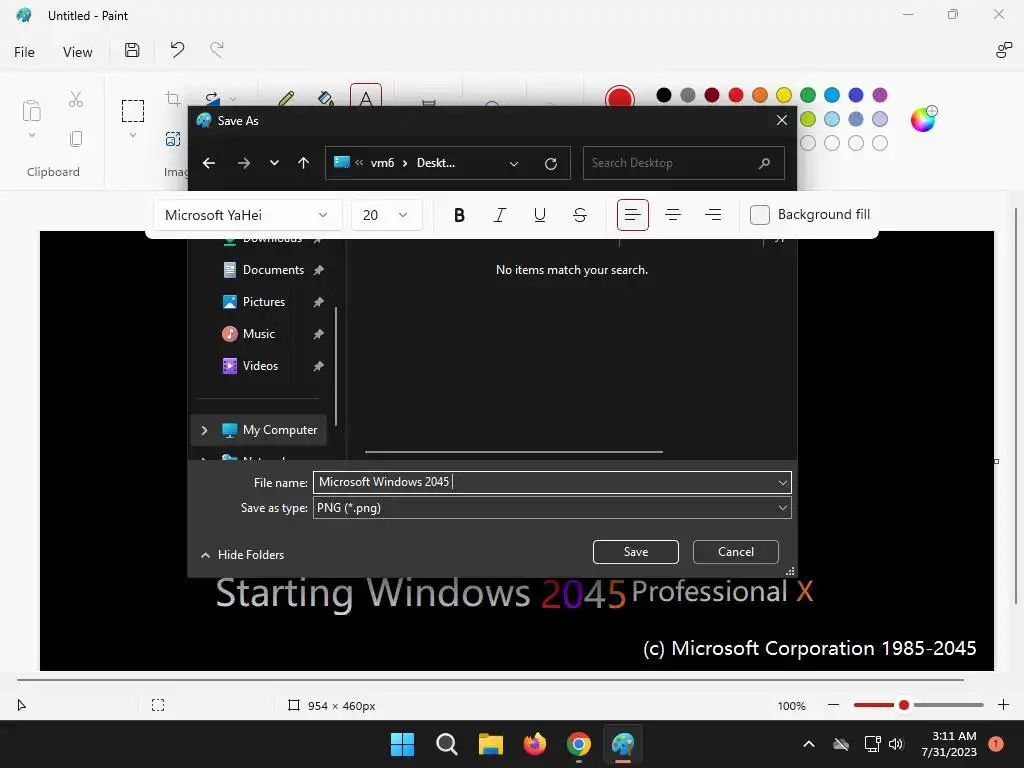This screenshot has height=768, width=1024.
Task: Go back in Save As dialog
Action: (209, 163)
